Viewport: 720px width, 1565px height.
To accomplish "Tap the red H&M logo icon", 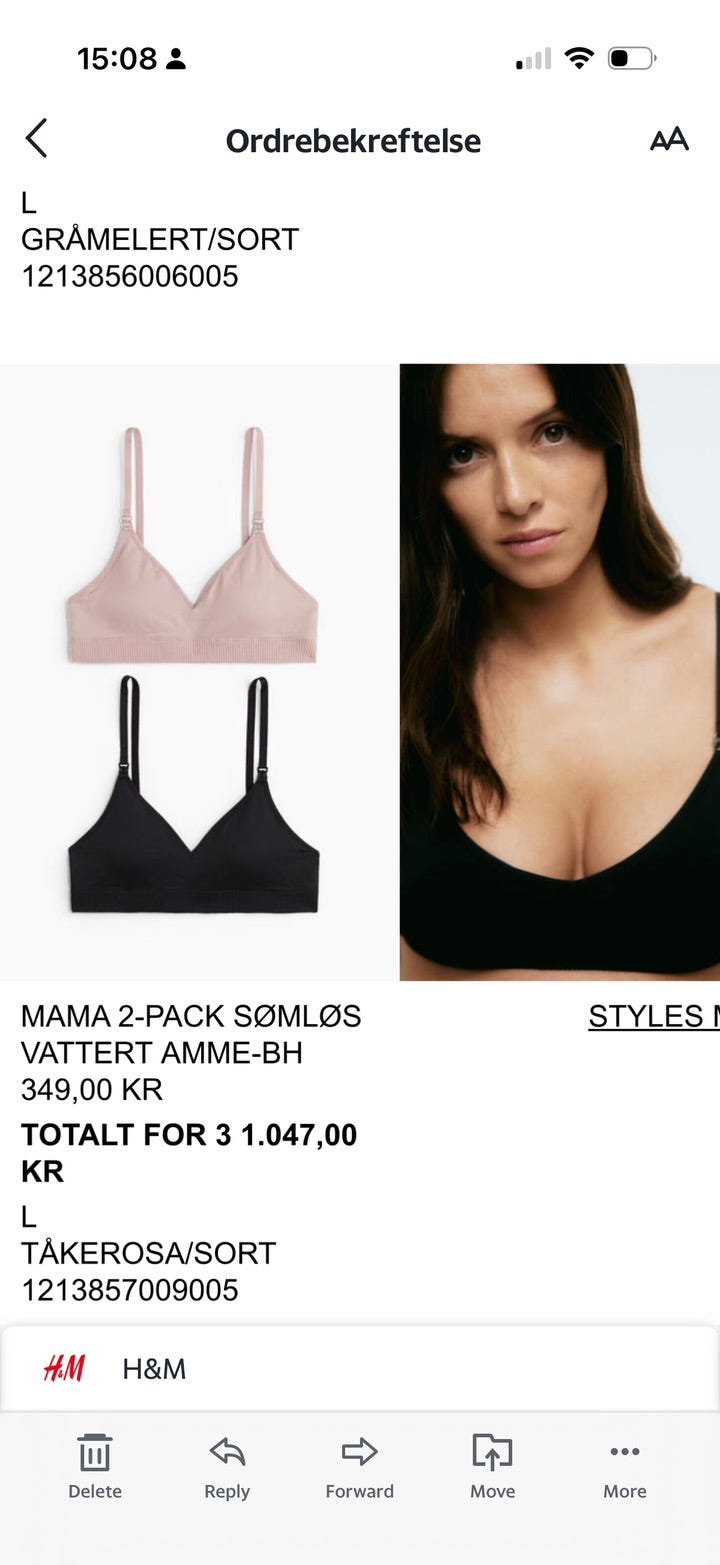I will (64, 1368).
